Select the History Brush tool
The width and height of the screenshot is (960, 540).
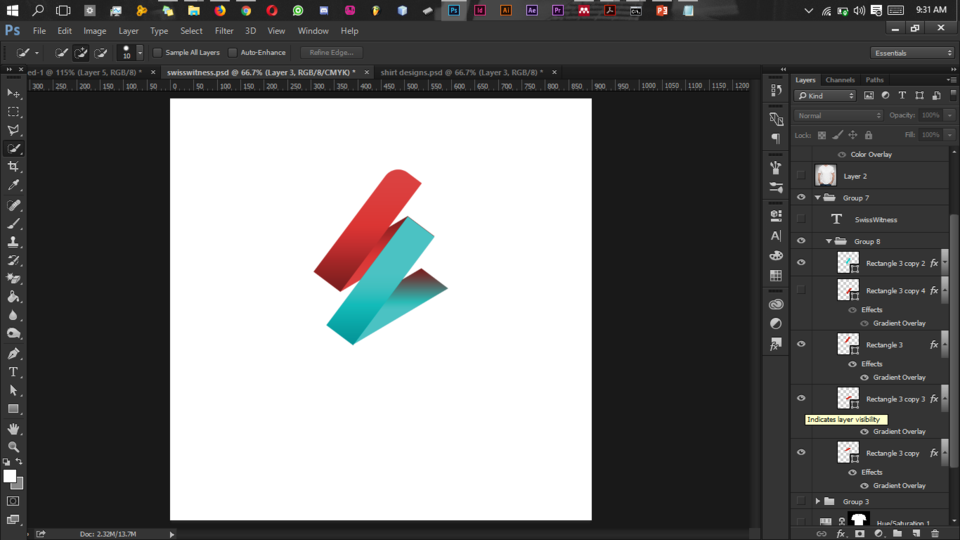tap(13, 260)
